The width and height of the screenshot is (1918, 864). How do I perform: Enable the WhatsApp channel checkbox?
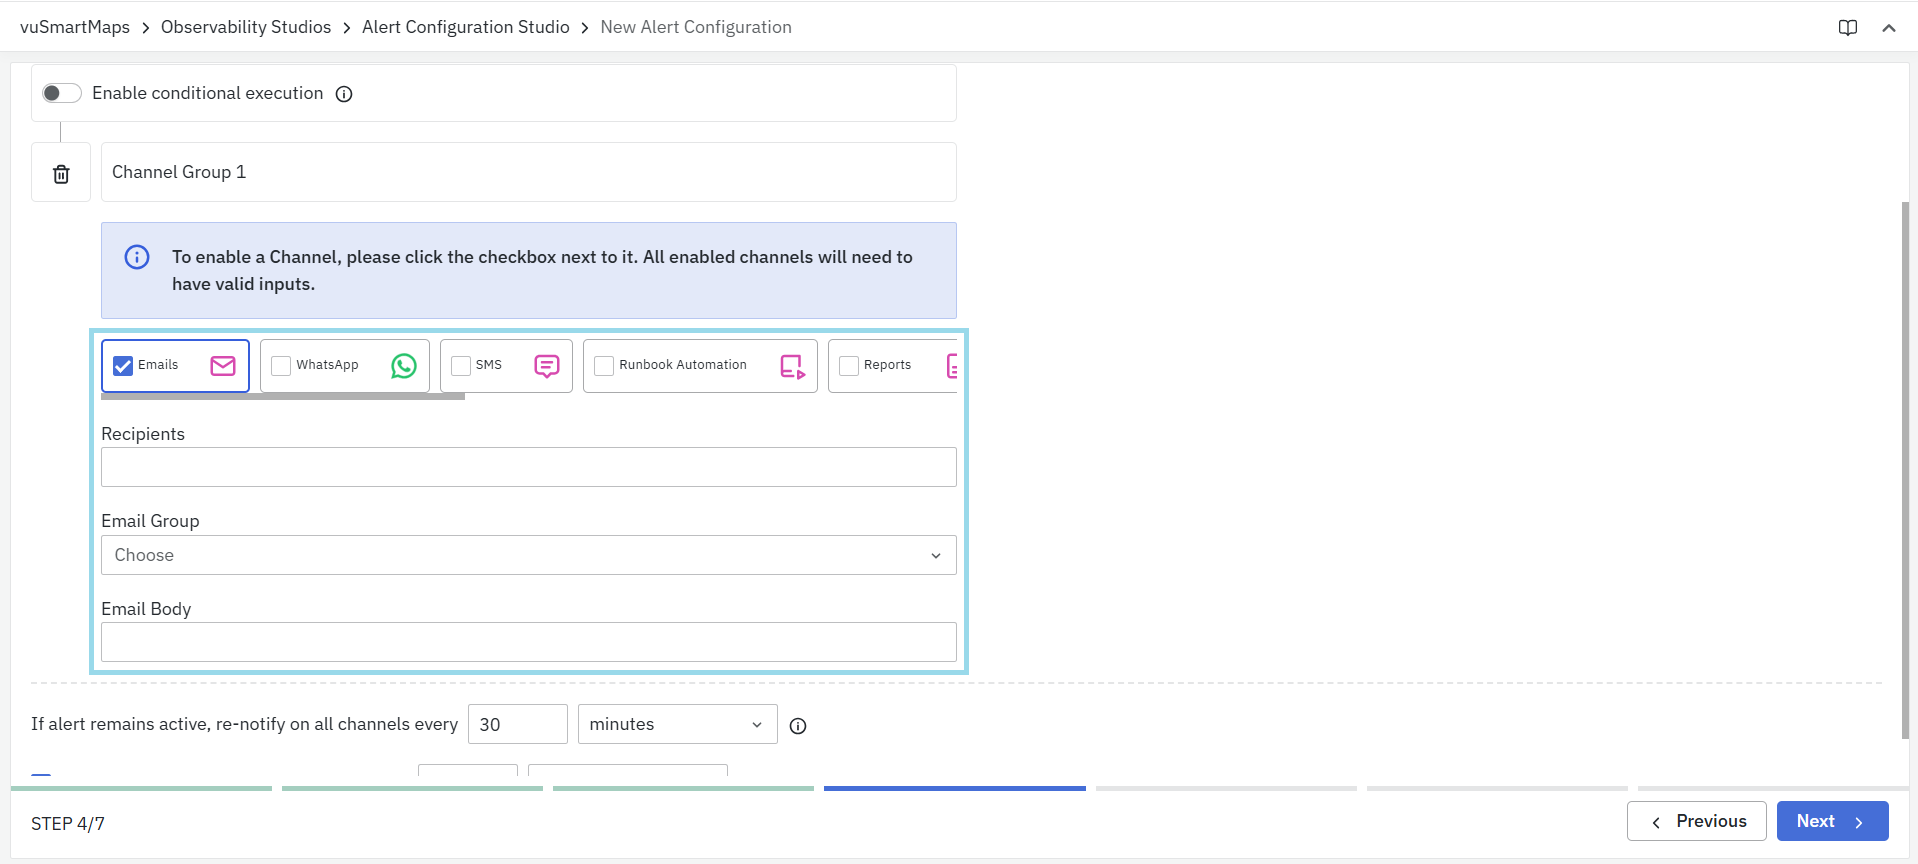click(x=281, y=366)
